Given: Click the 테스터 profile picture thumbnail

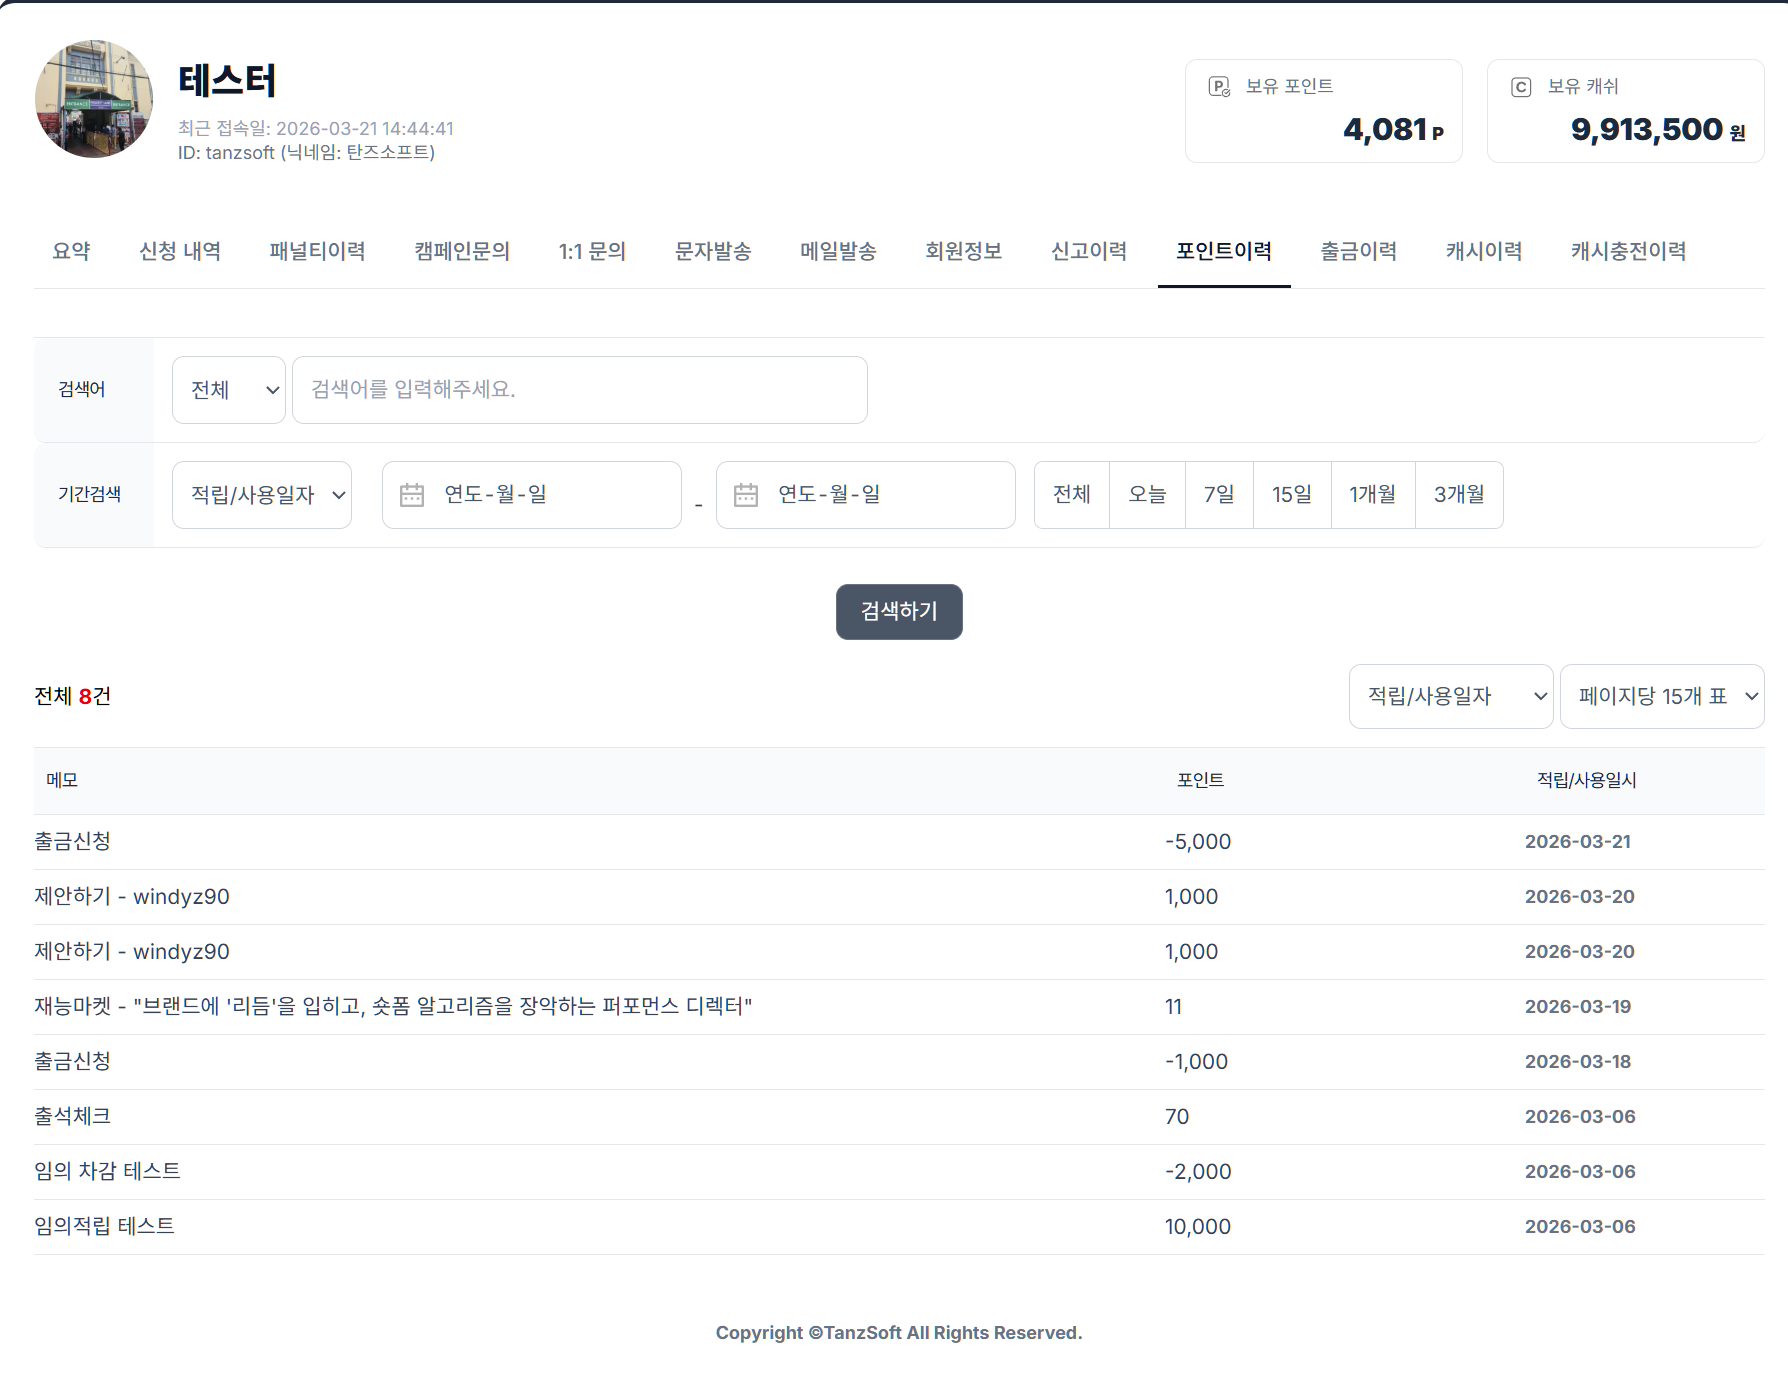Looking at the screenshot, I should tap(94, 99).
